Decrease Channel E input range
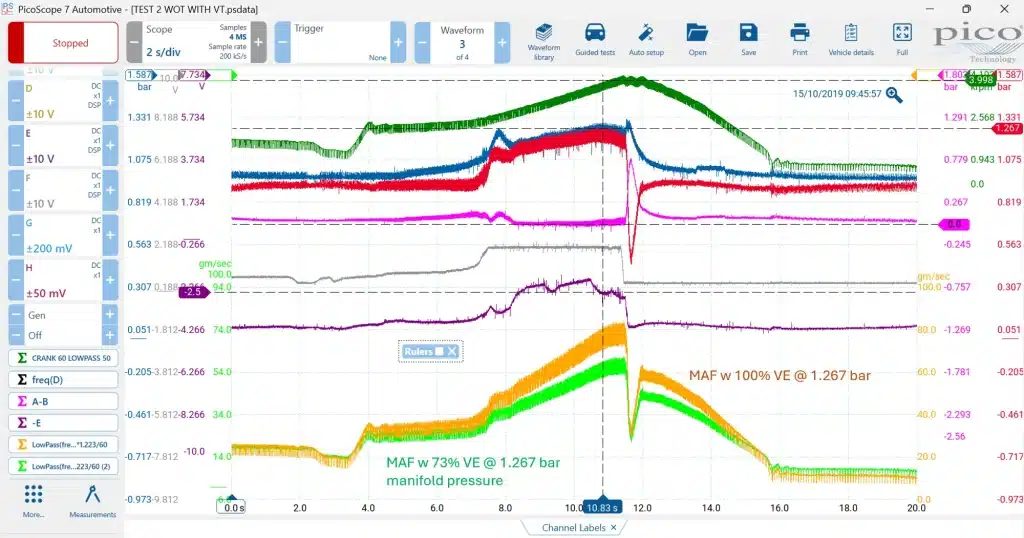Viewport: 1024px width, 538px height. pos(16,146)
